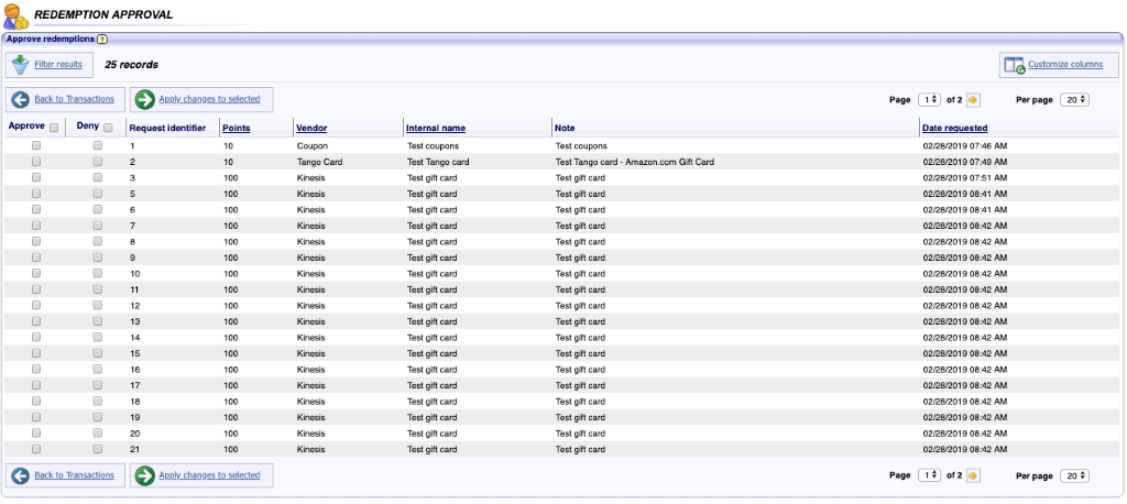Toggle the Approve all header checkbox
Image resolution: width=1127 pixels, height=504 pixels.
[54, 128]
